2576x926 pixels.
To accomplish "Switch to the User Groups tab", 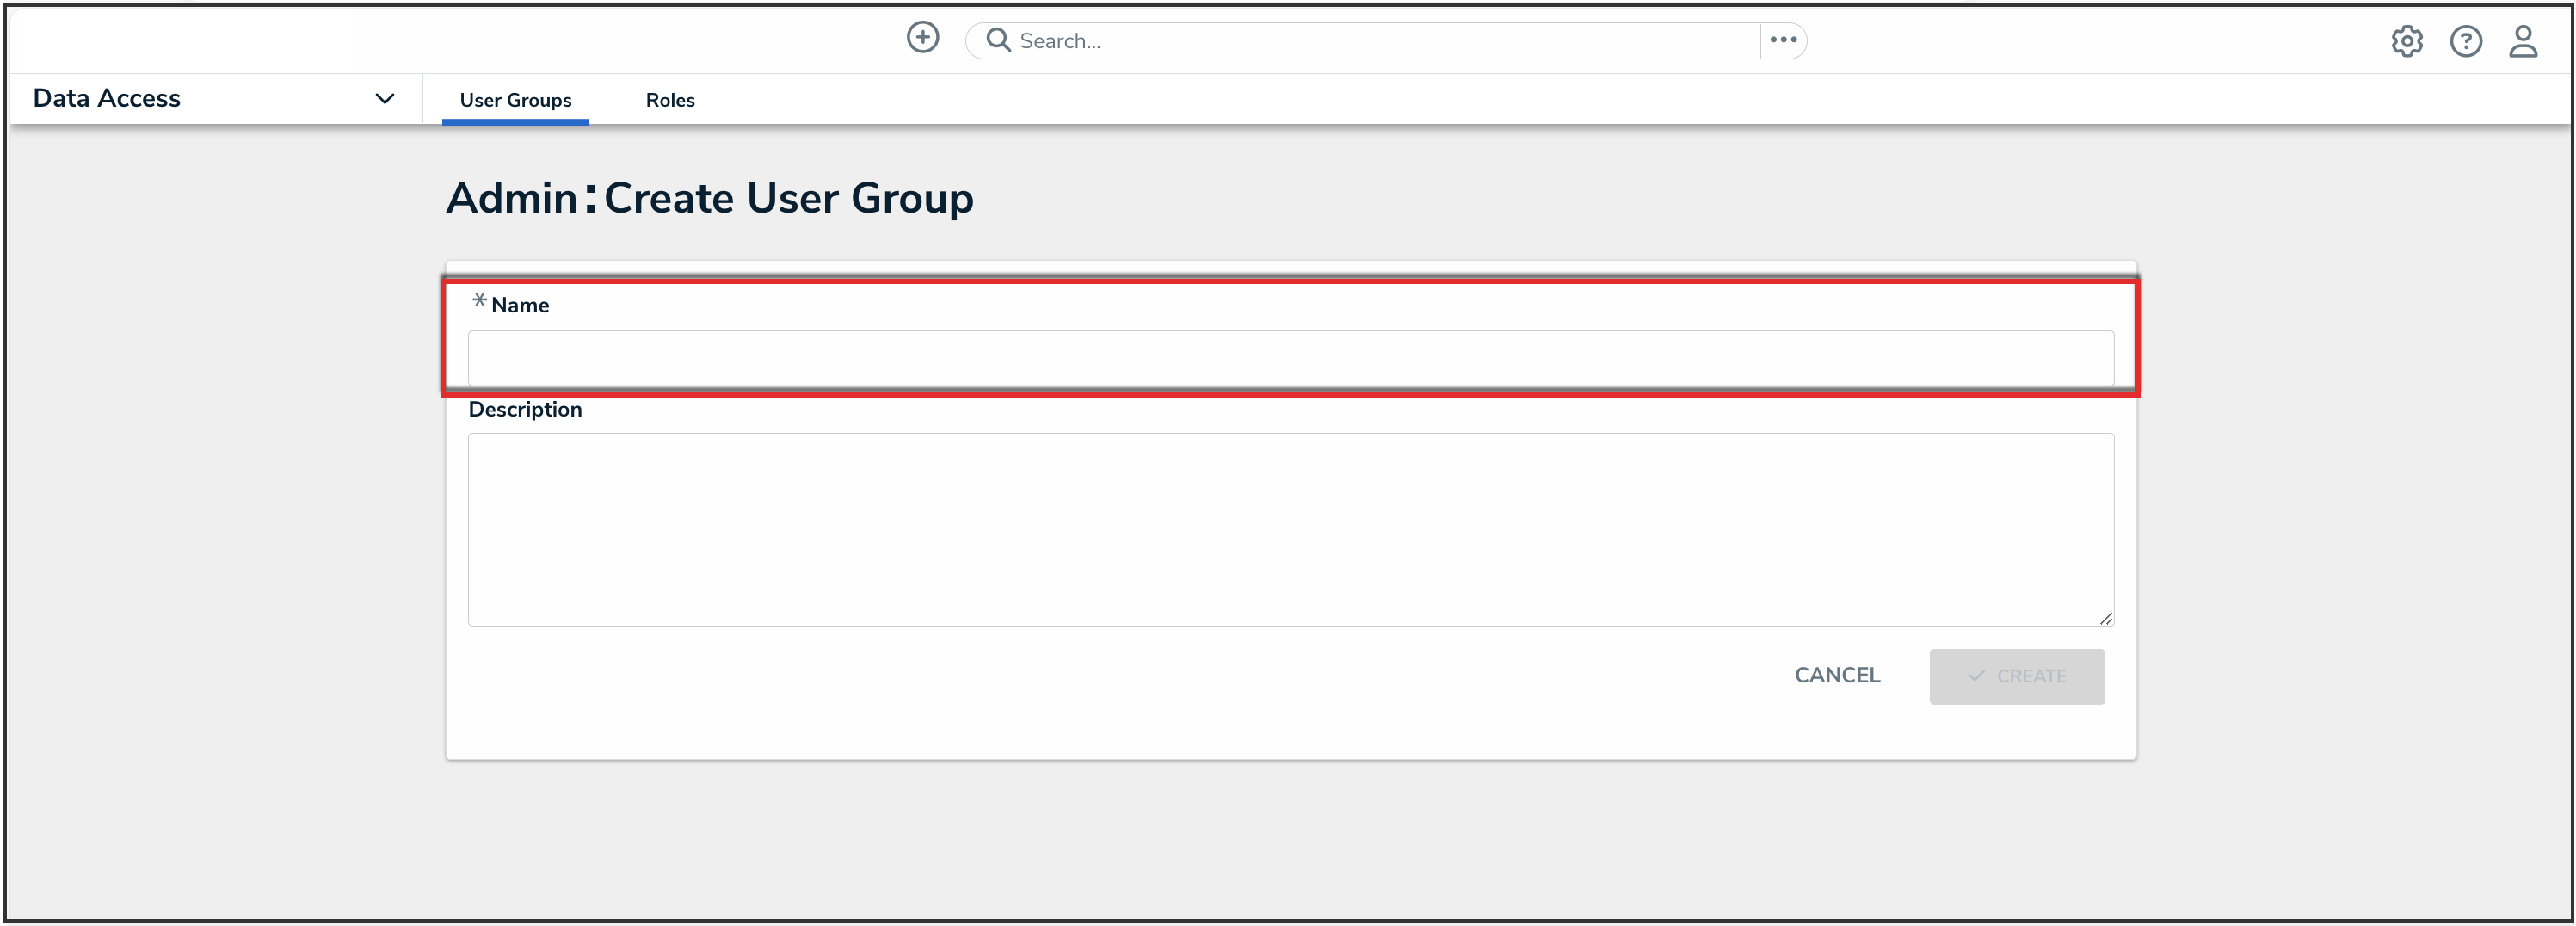I will click(x=515, y=100).
